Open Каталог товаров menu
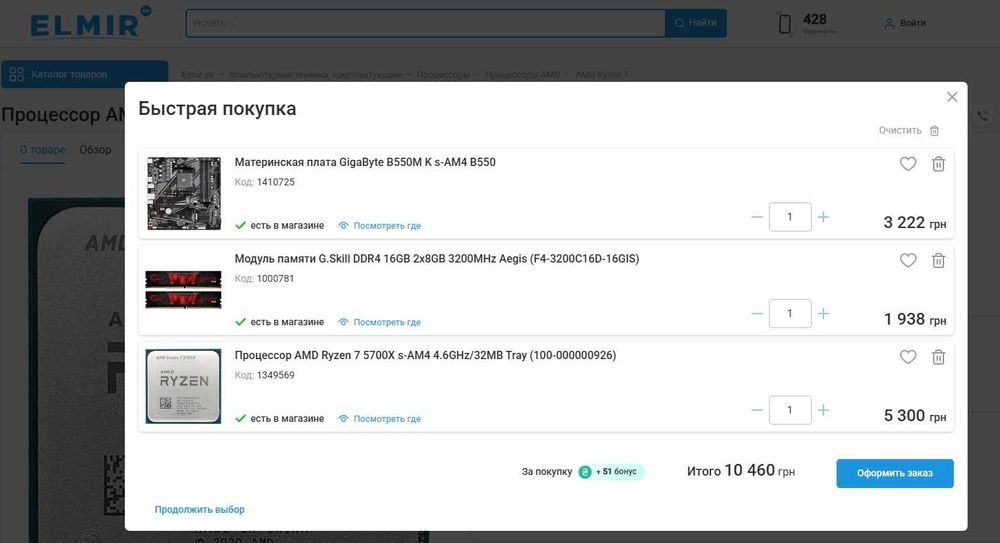 click(85, 74)
